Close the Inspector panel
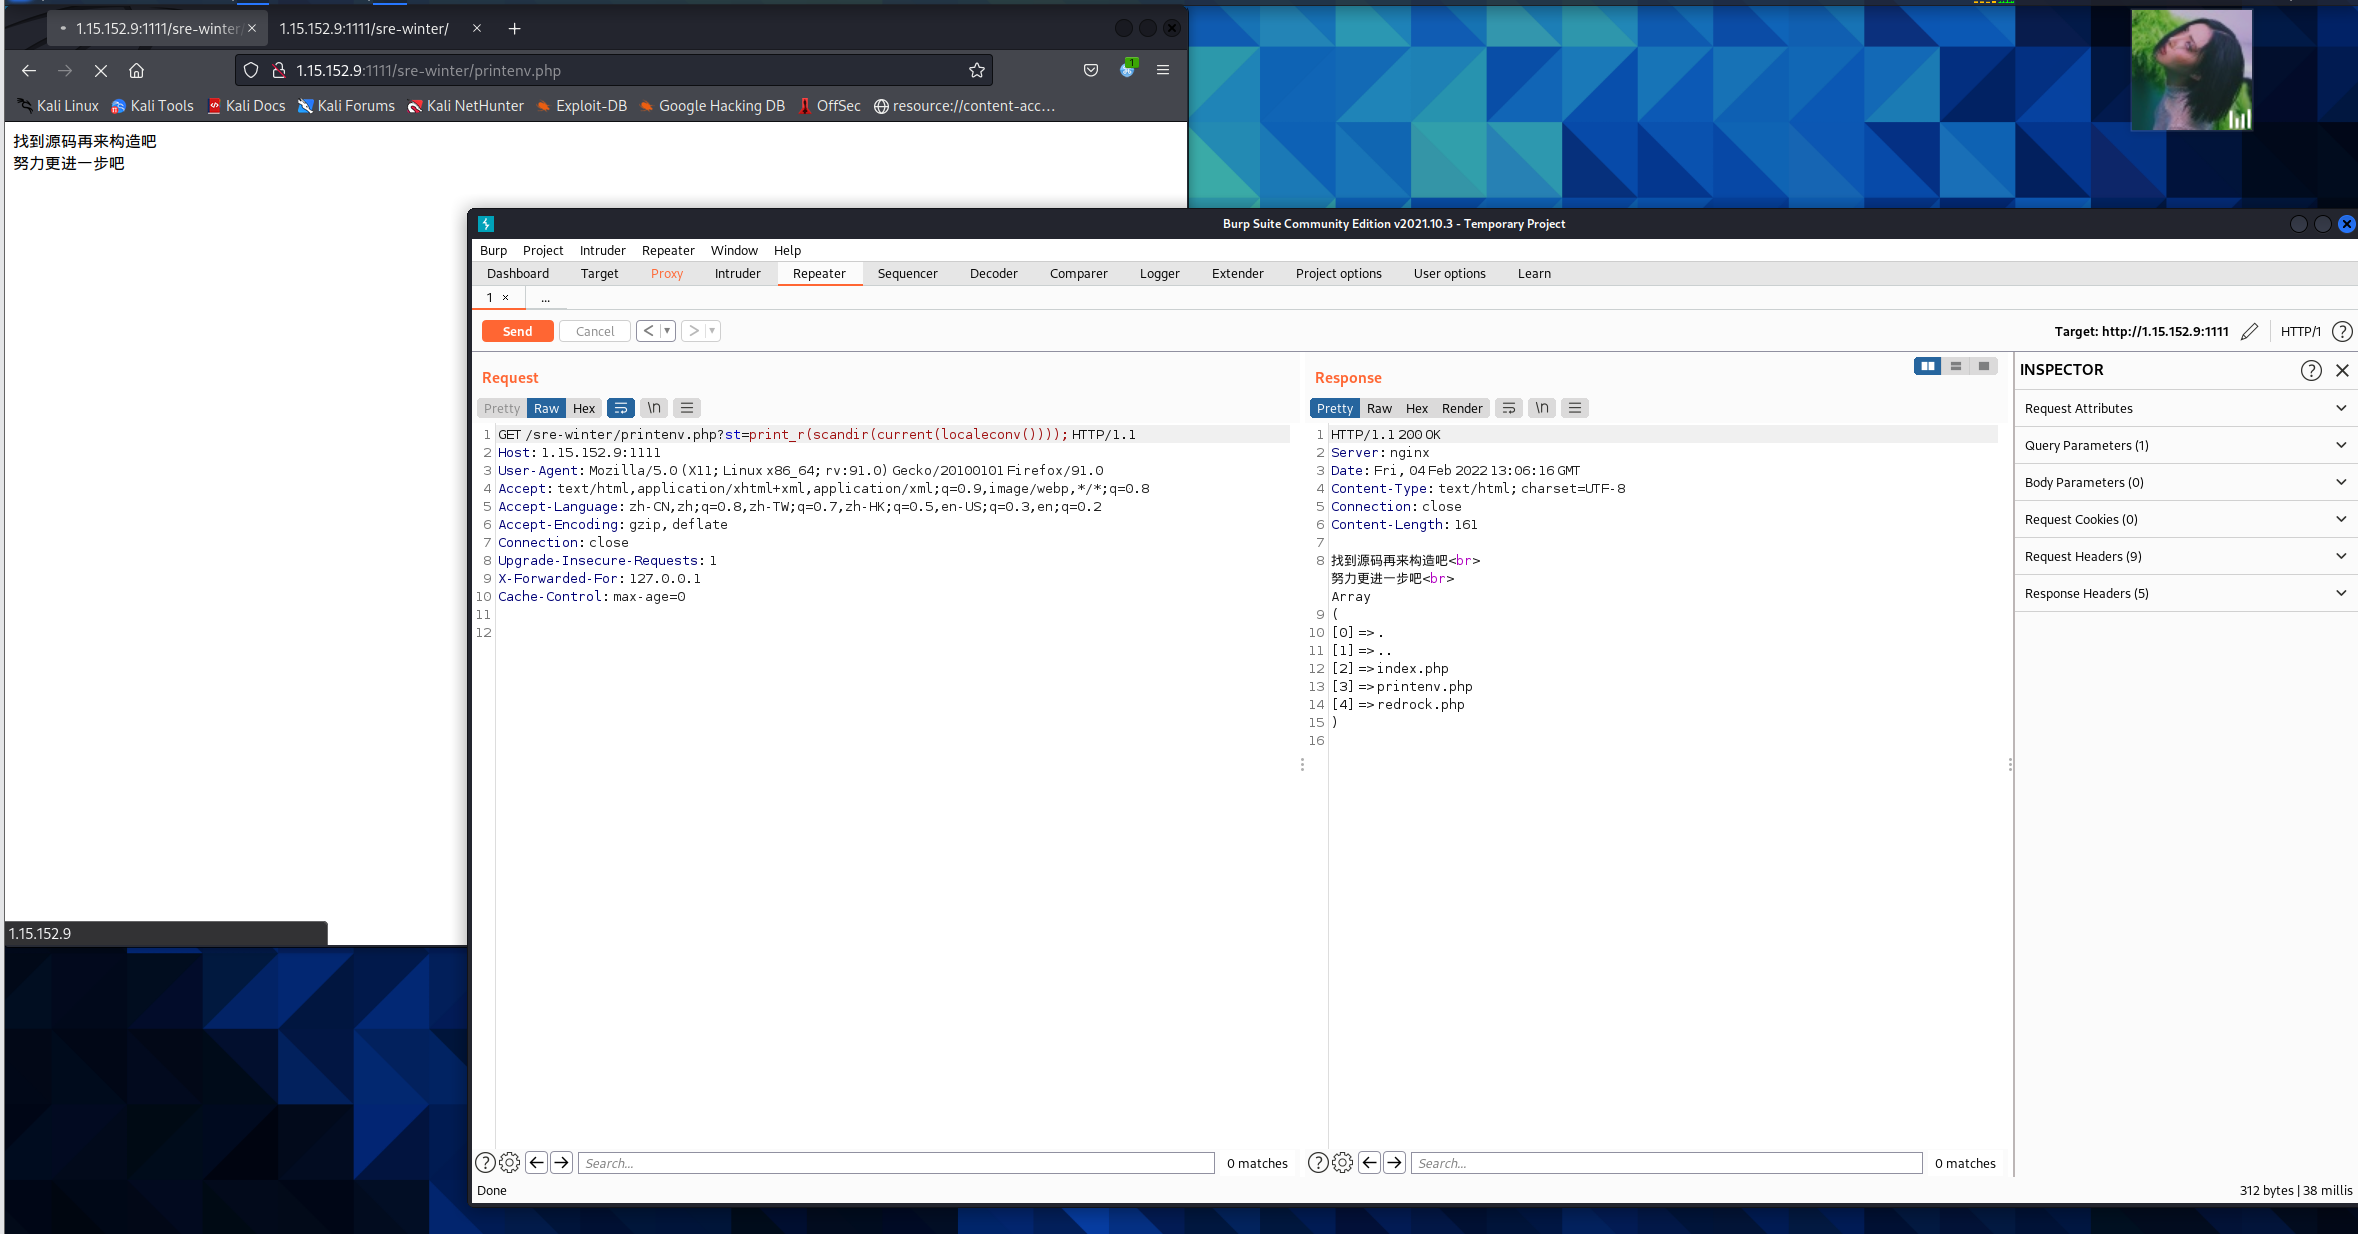Screen dimensions: 2358x1234 (x=2342, y=370)
